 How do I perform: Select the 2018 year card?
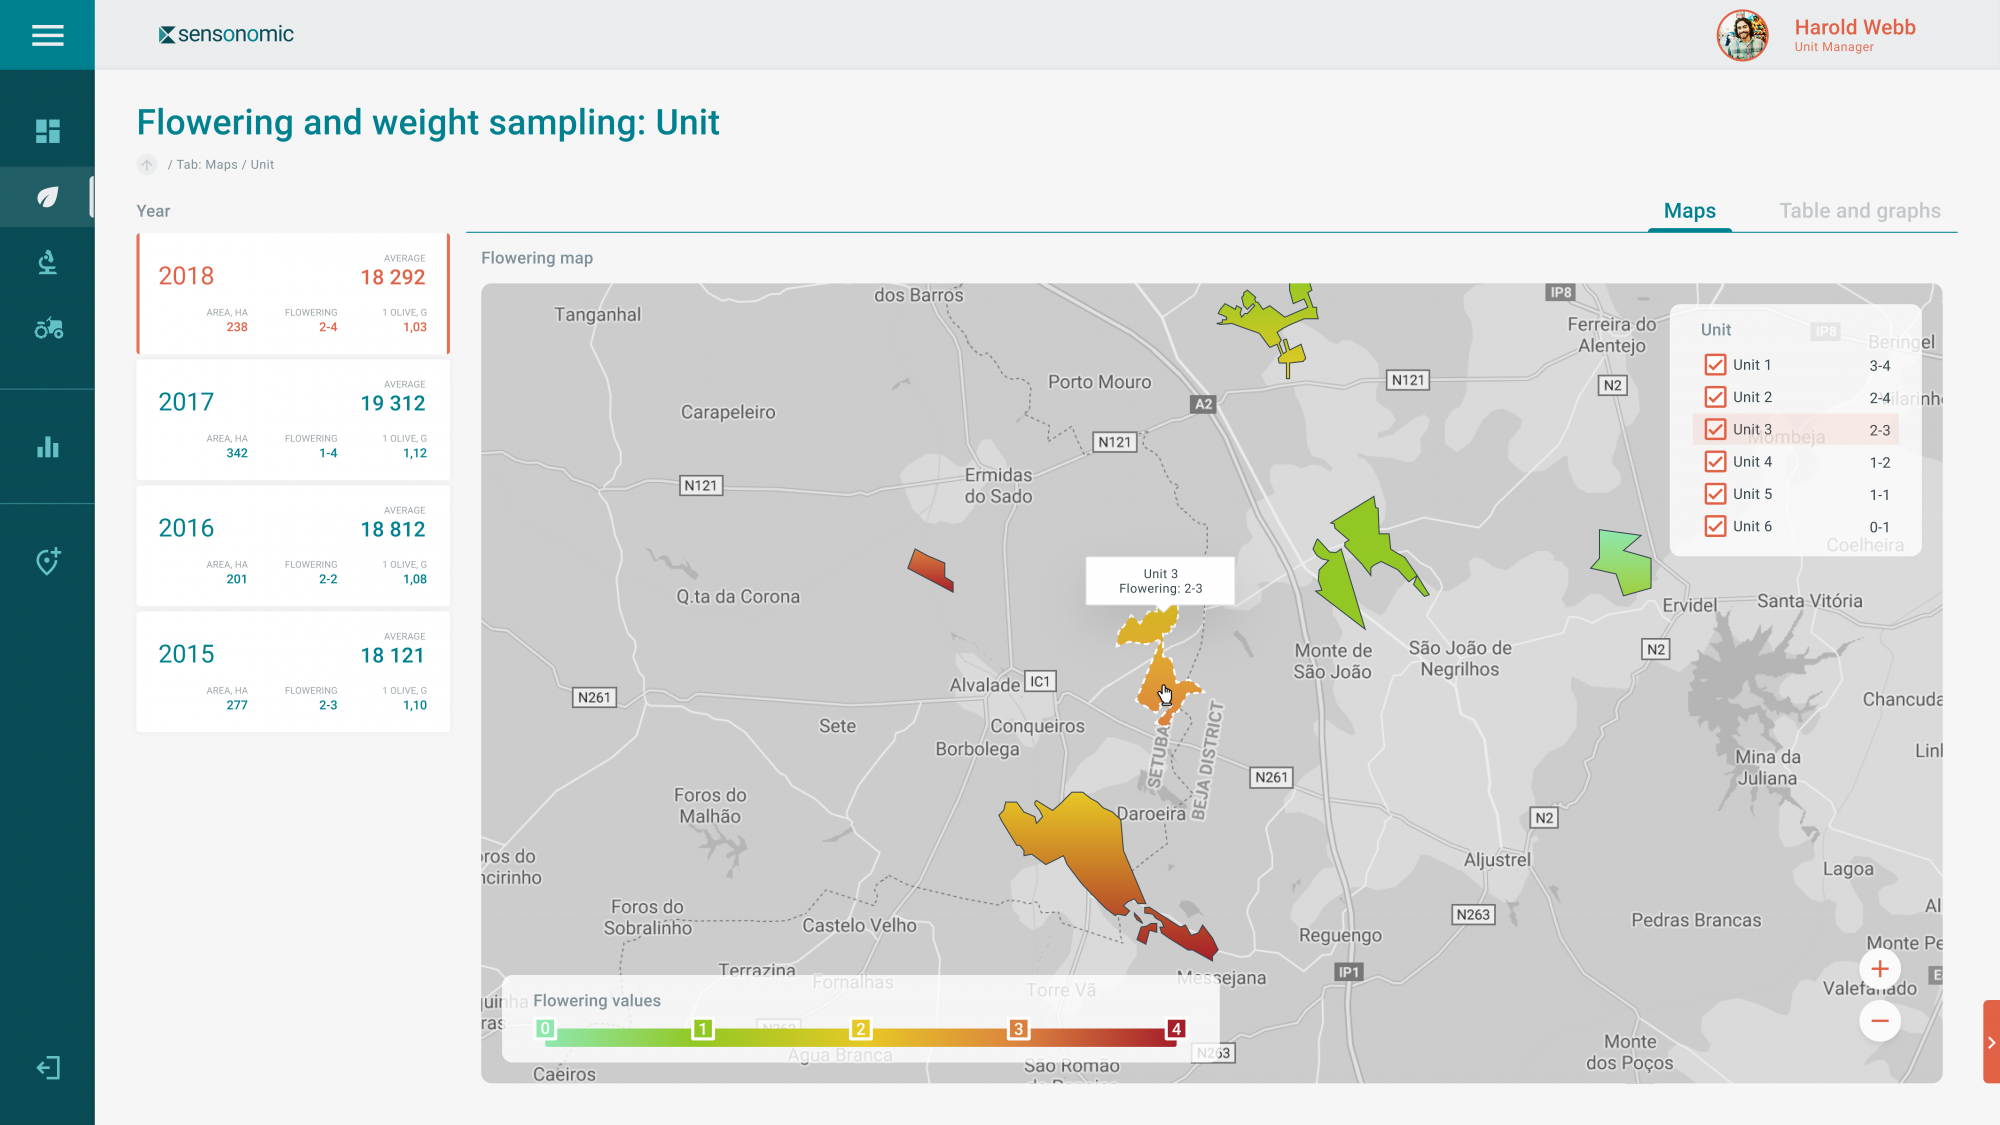(x=293, y=294)
